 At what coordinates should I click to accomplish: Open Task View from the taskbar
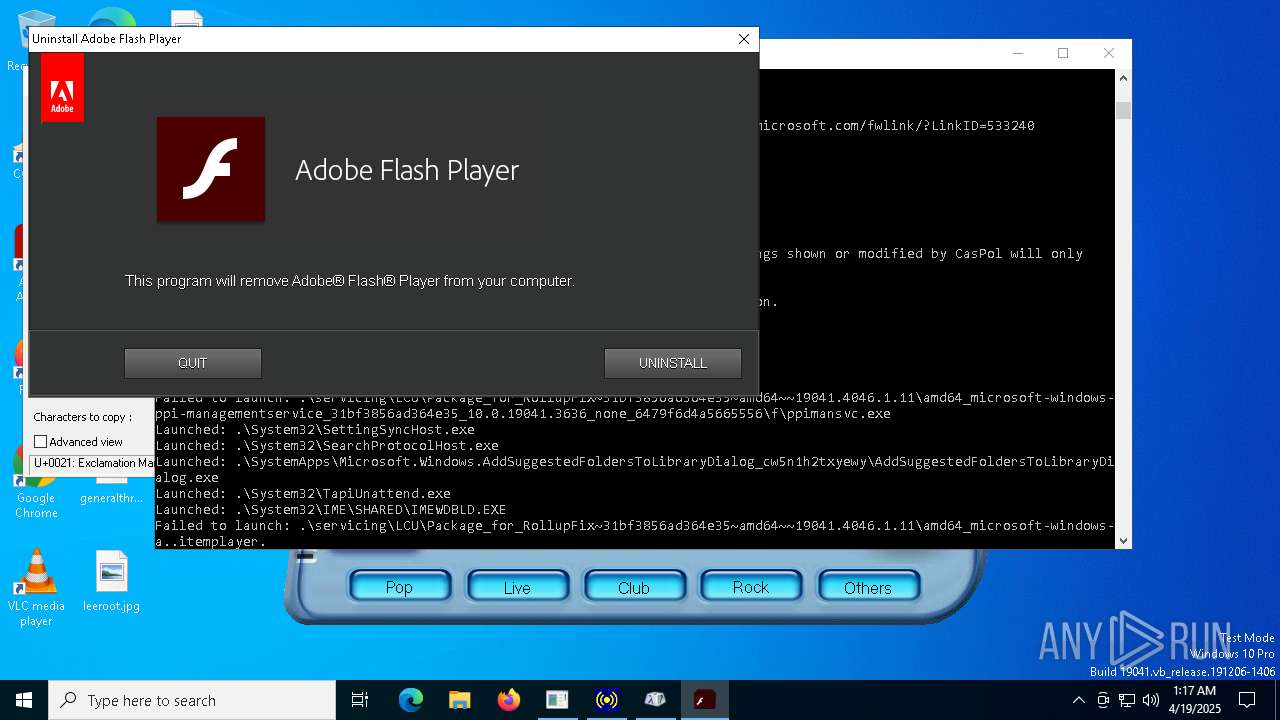coord(360,700)
